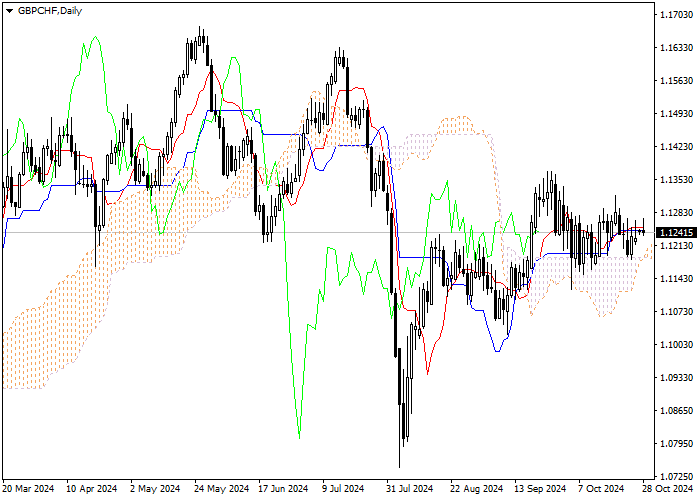Click the 1.12830 price scale value
The height and width of the screenshot is (500, 700).
677,213
